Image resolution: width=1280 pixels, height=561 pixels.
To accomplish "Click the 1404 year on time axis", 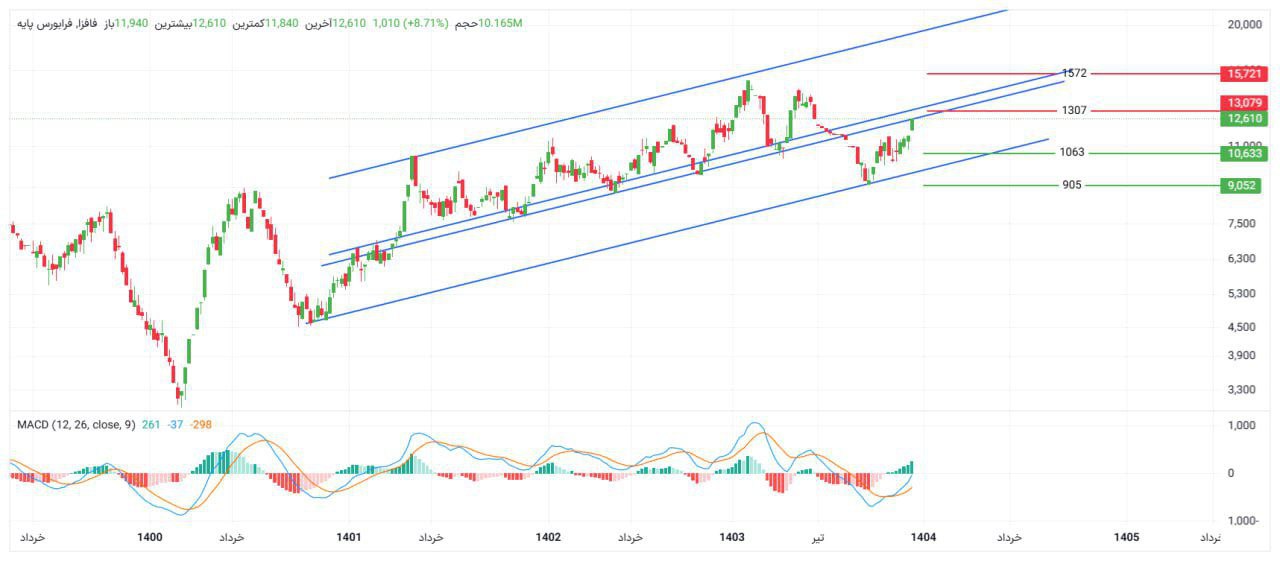I will (x=922, y=538).
